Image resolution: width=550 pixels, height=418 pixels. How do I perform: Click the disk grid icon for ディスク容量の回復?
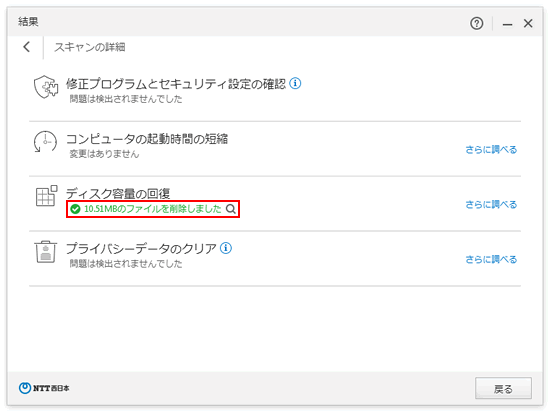click(x=46, y=196)
